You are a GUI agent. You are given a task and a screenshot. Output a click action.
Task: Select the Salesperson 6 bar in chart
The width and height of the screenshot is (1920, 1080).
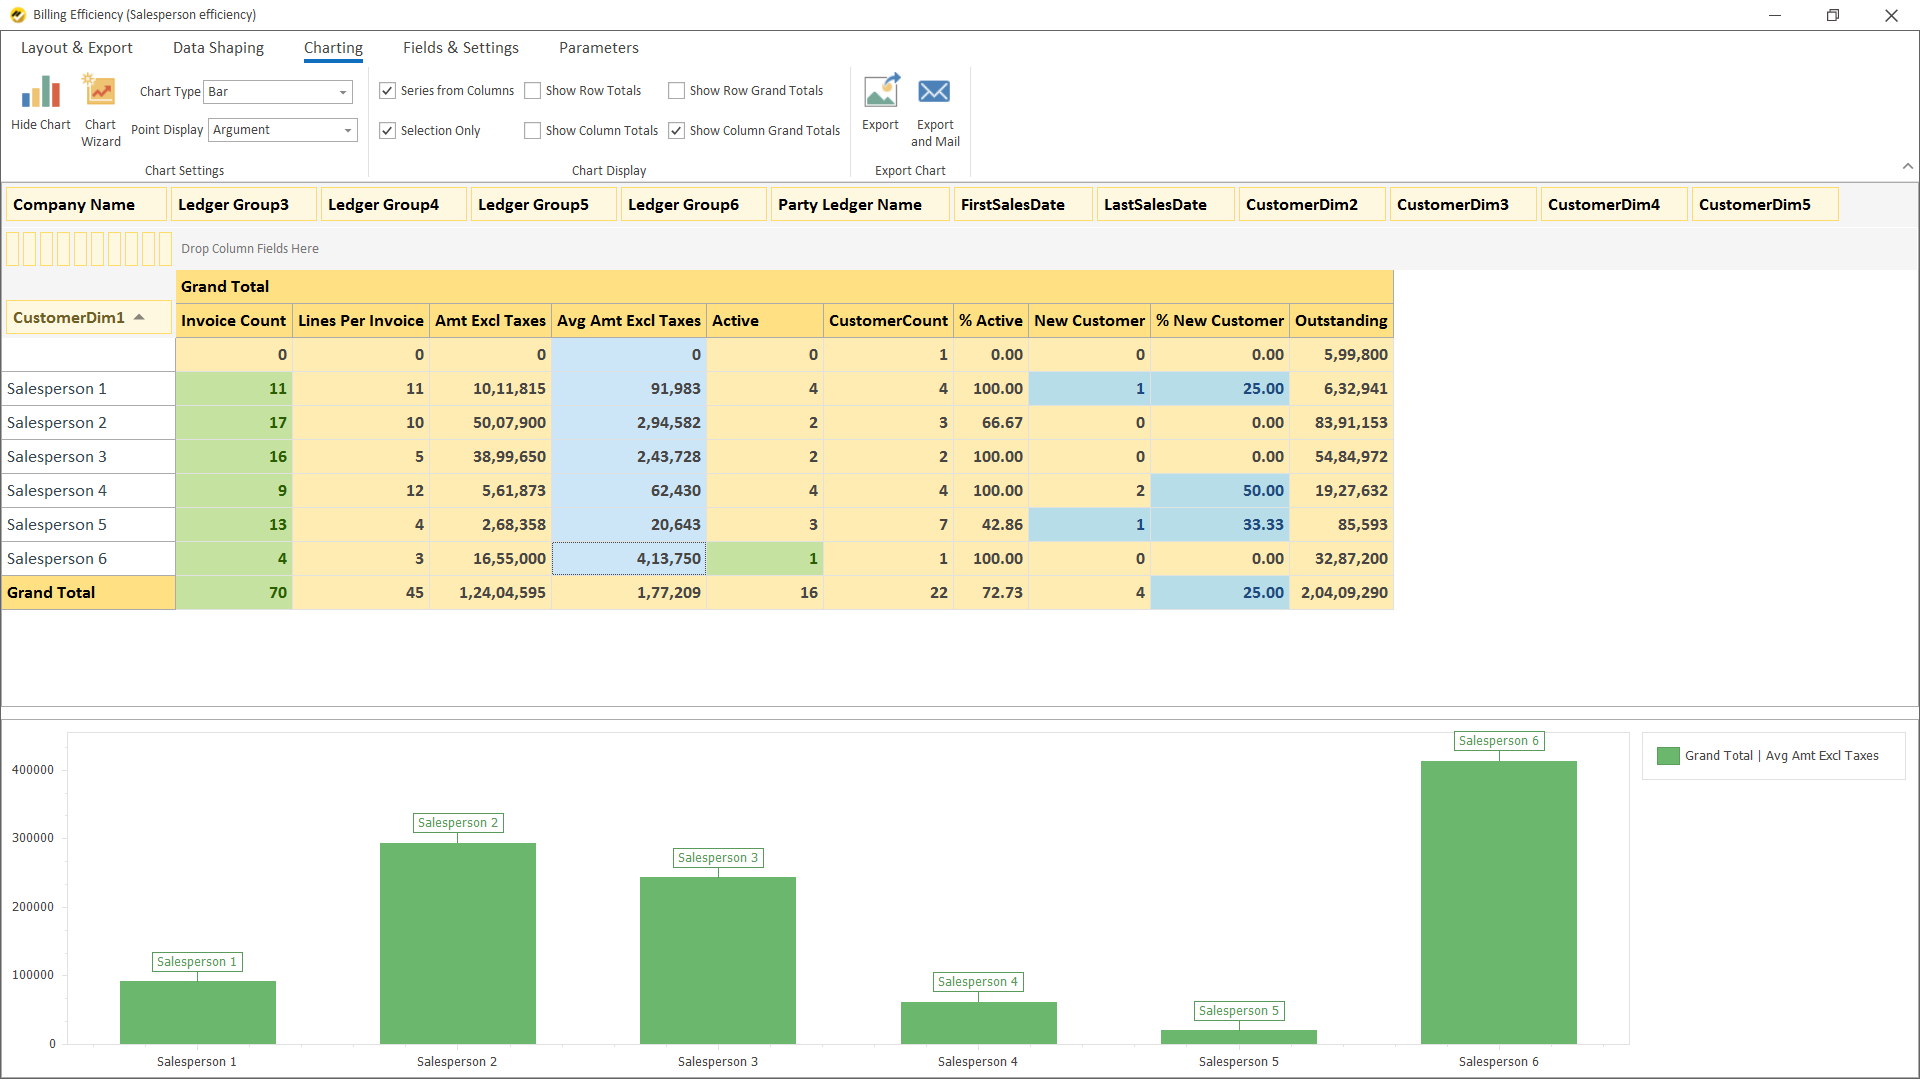coord(1498,900)
